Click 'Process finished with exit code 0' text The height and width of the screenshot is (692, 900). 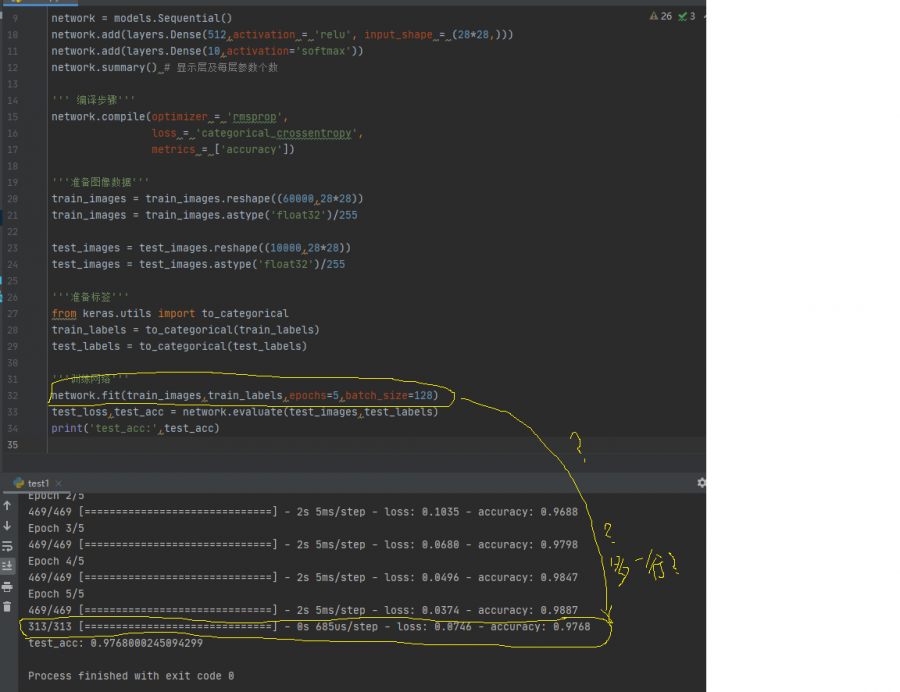[x=131, y=676]
